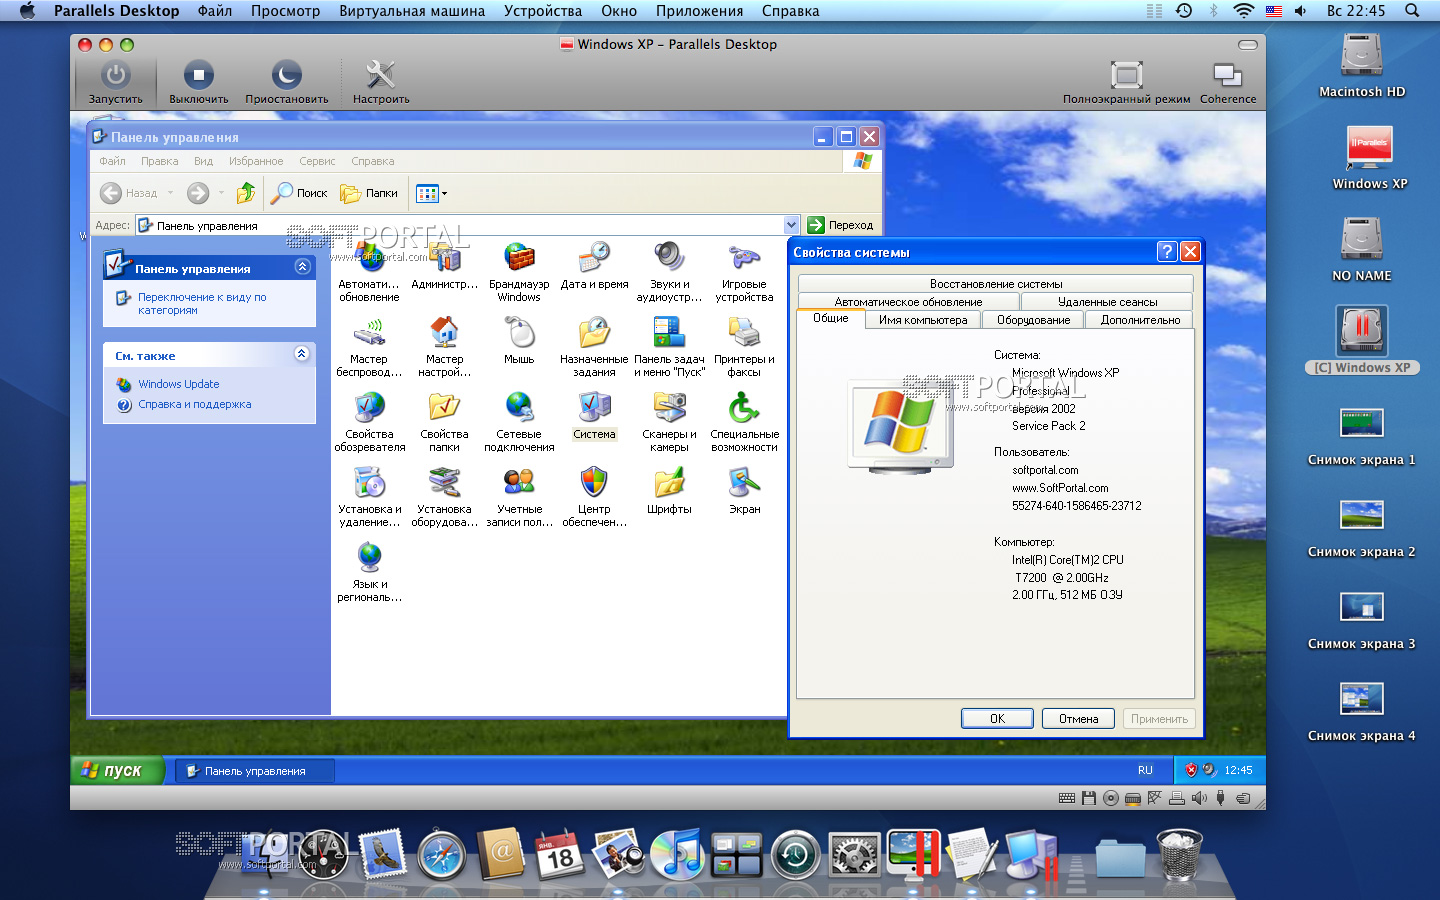Collapse the Панель управления side pane
The width and height of the screenshot is (1440, 900).
coord(302,267)
